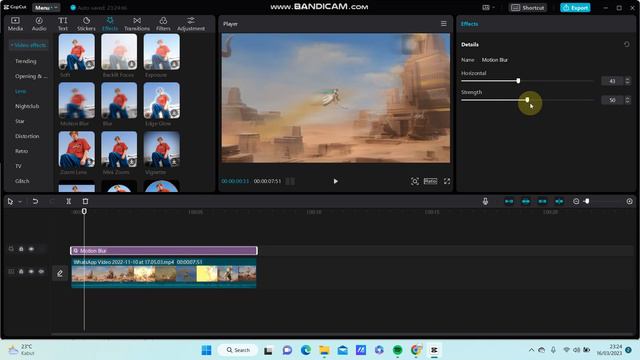The height and width of the screenshot is (360, 640).
Task: Split the clip at the playhead
Action: (69, 201)
